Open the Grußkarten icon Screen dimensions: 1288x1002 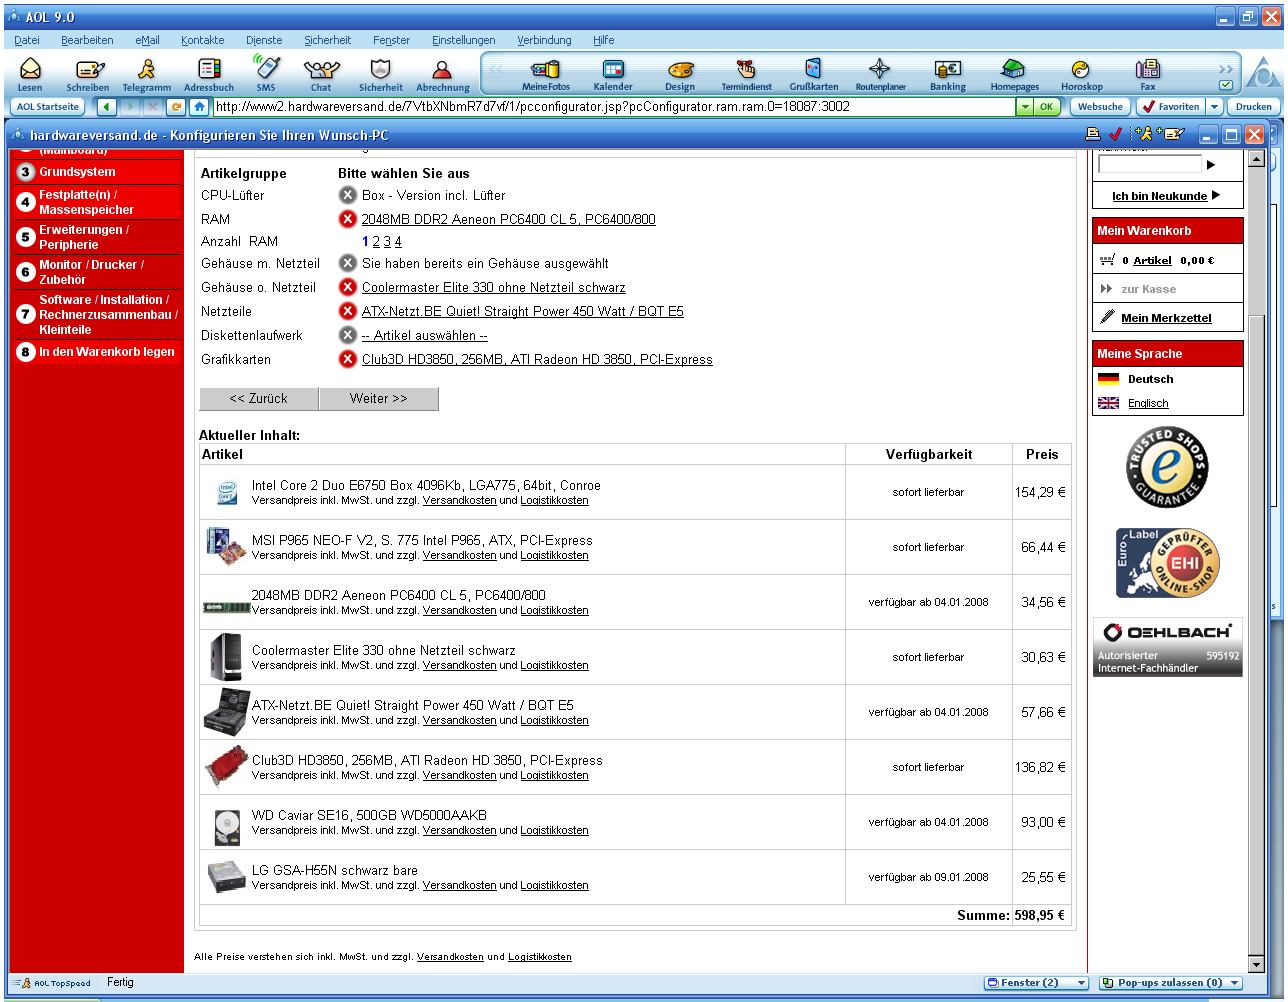(814, 75)
